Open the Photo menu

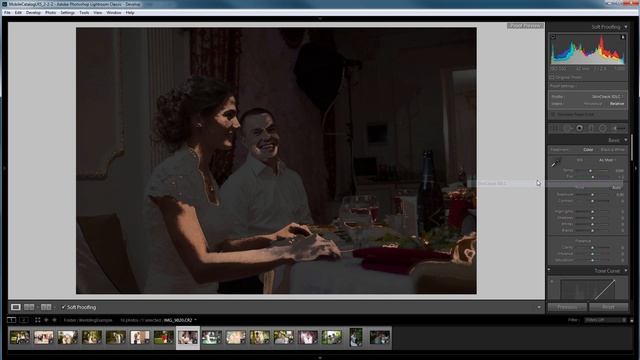(x=50, y=13)
